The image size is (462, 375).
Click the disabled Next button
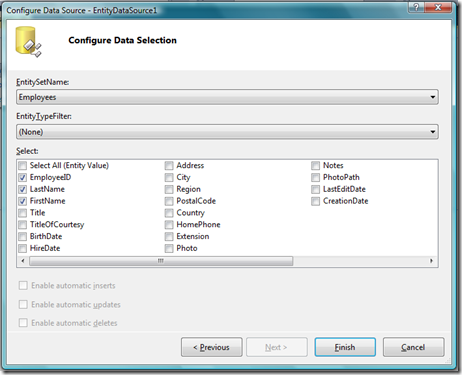[x=277, y=347]
